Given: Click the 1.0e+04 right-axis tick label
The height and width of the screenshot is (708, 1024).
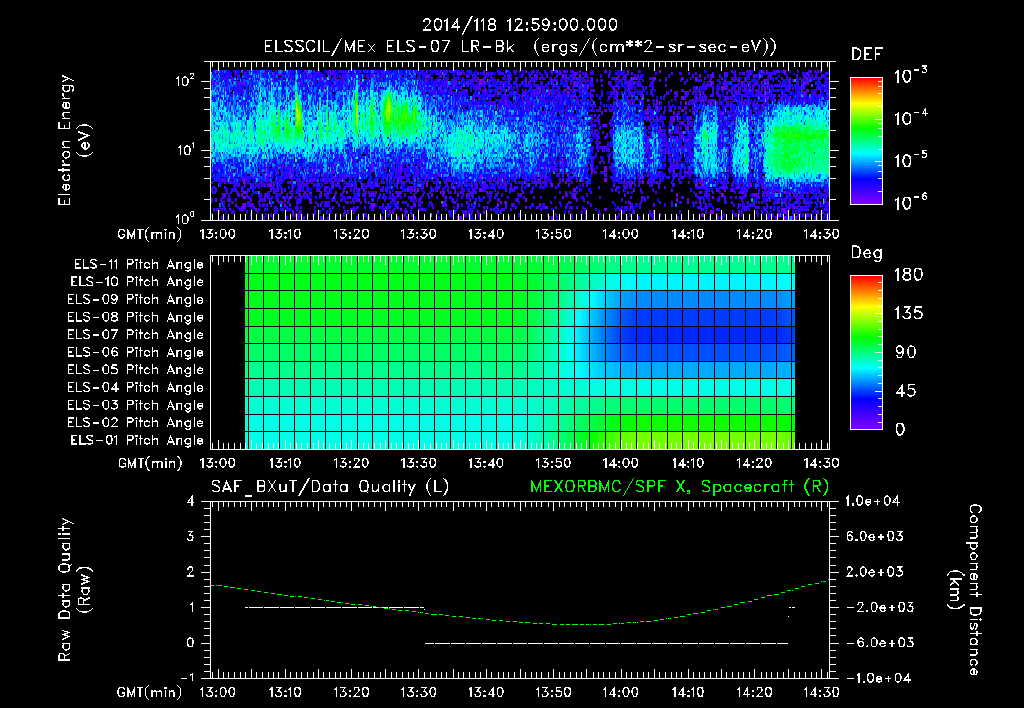Looking at the screenshot, I should (873, 501).
